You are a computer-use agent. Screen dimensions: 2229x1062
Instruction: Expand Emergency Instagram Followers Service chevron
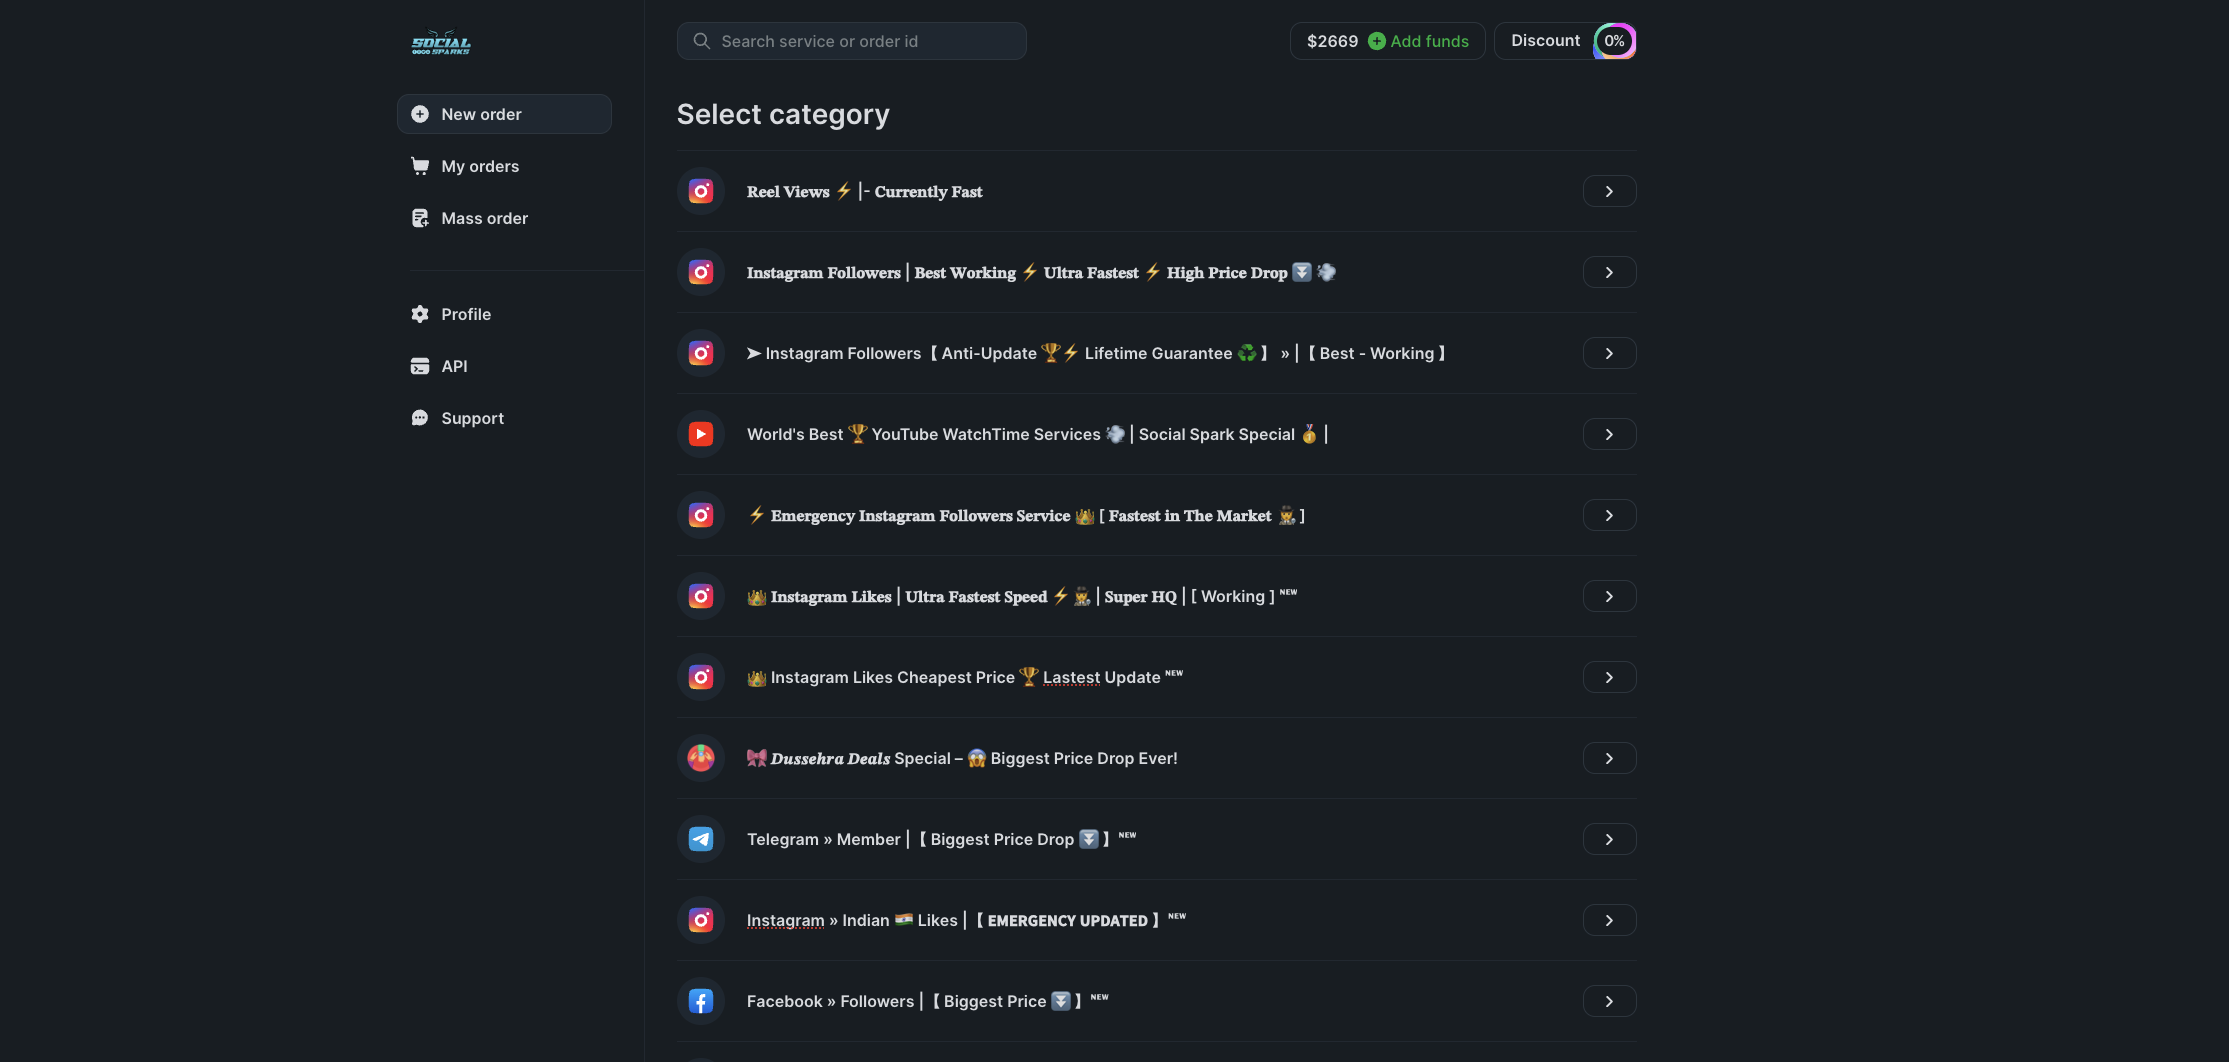[x=1609, y=515]
